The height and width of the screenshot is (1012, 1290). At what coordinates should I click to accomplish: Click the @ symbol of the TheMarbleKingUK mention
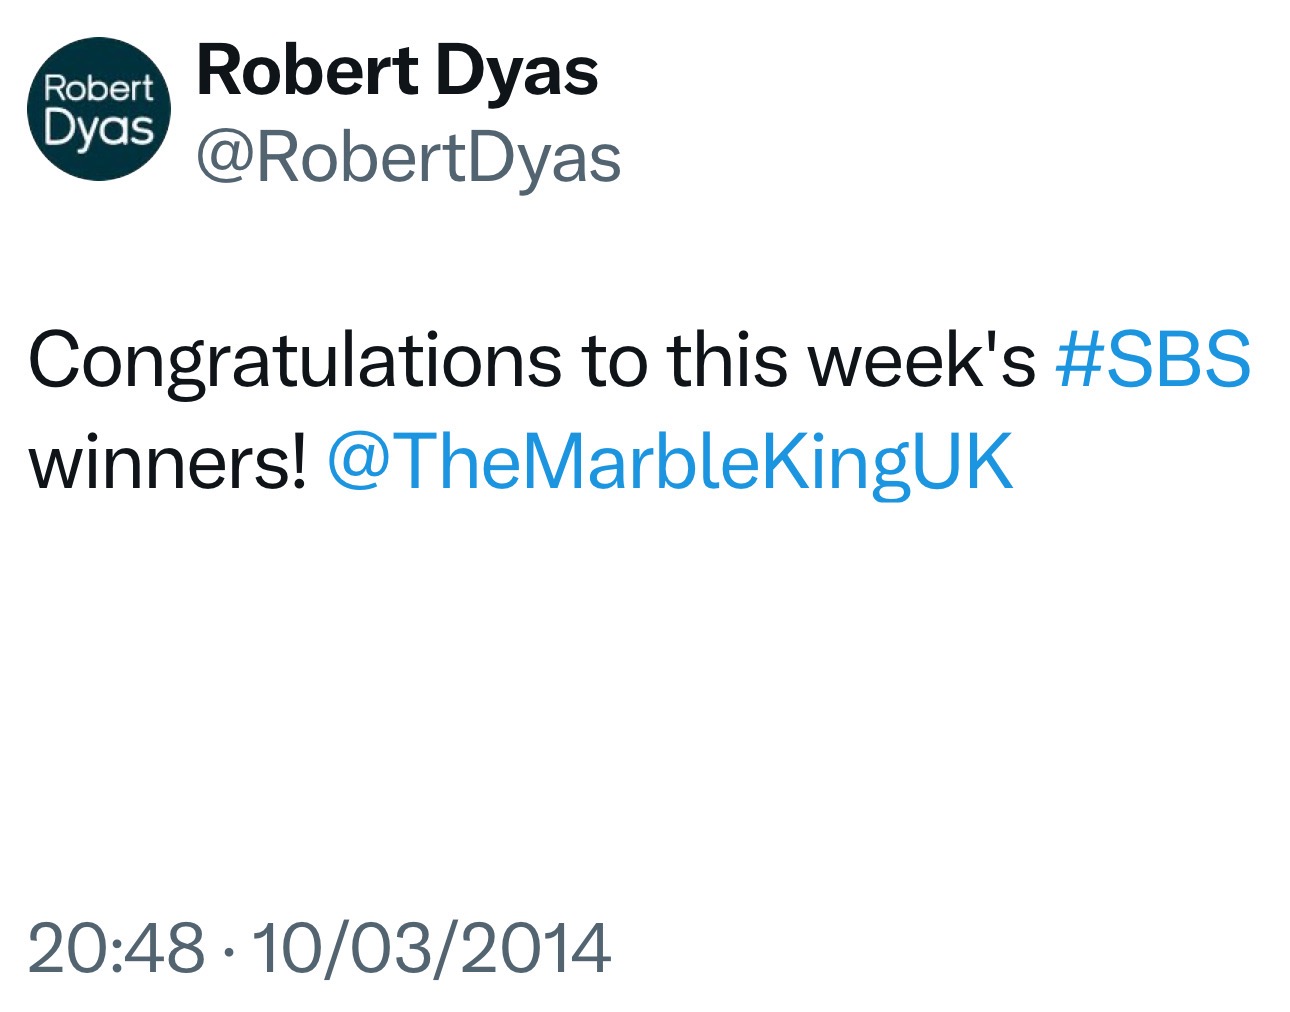point(359,462)
